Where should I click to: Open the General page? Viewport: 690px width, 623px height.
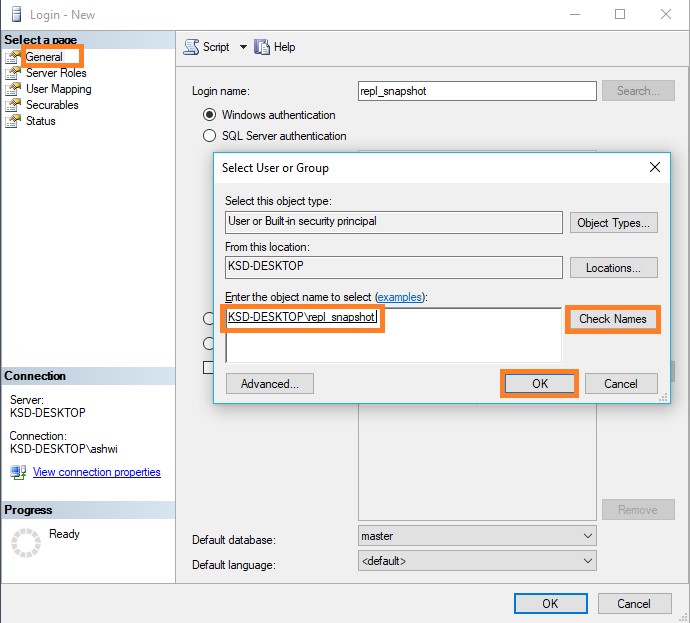44,57
